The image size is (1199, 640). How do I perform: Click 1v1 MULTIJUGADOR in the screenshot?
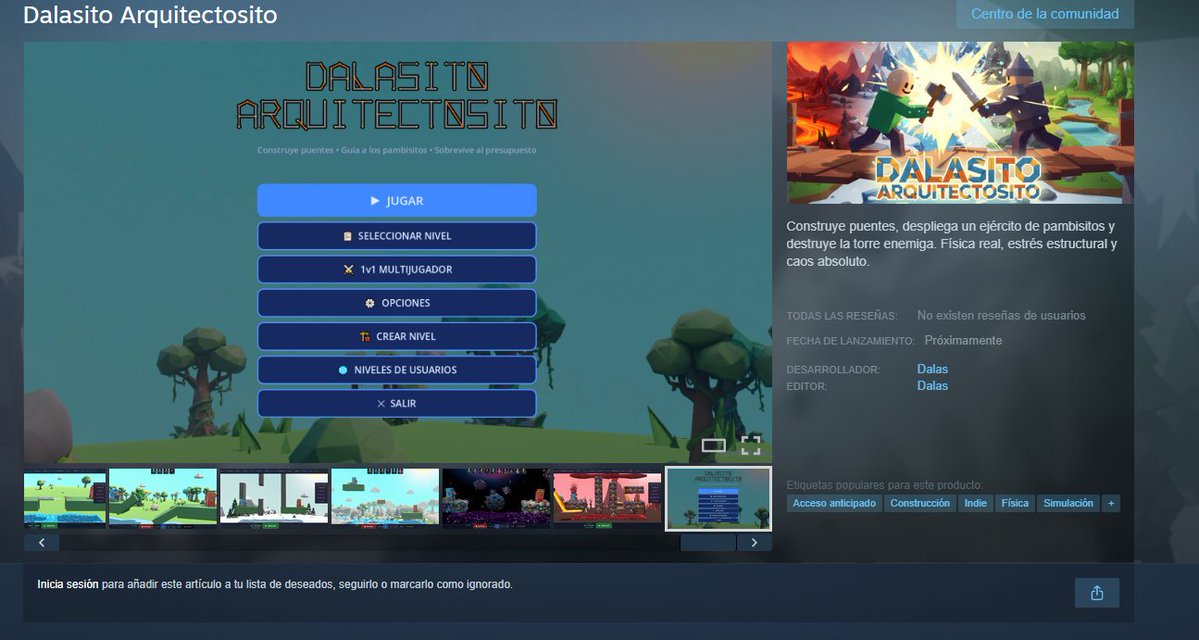point(397,269)
